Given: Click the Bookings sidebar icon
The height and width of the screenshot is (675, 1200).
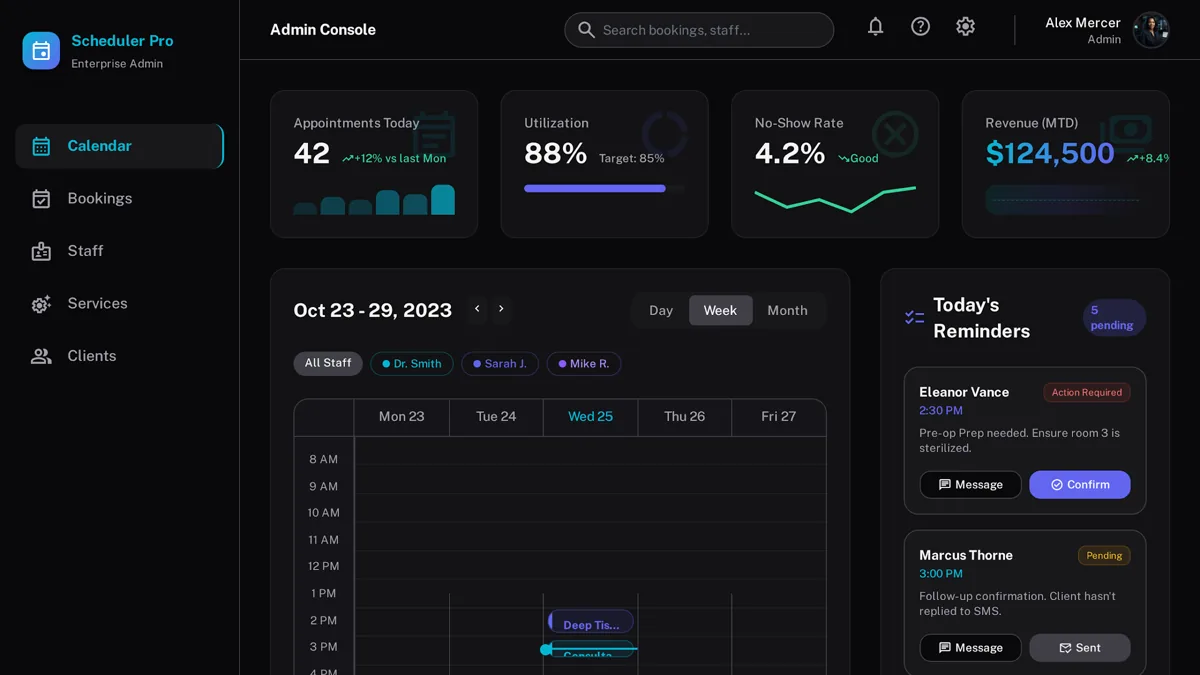Looking at the screenshot, I should pos(41,199).
